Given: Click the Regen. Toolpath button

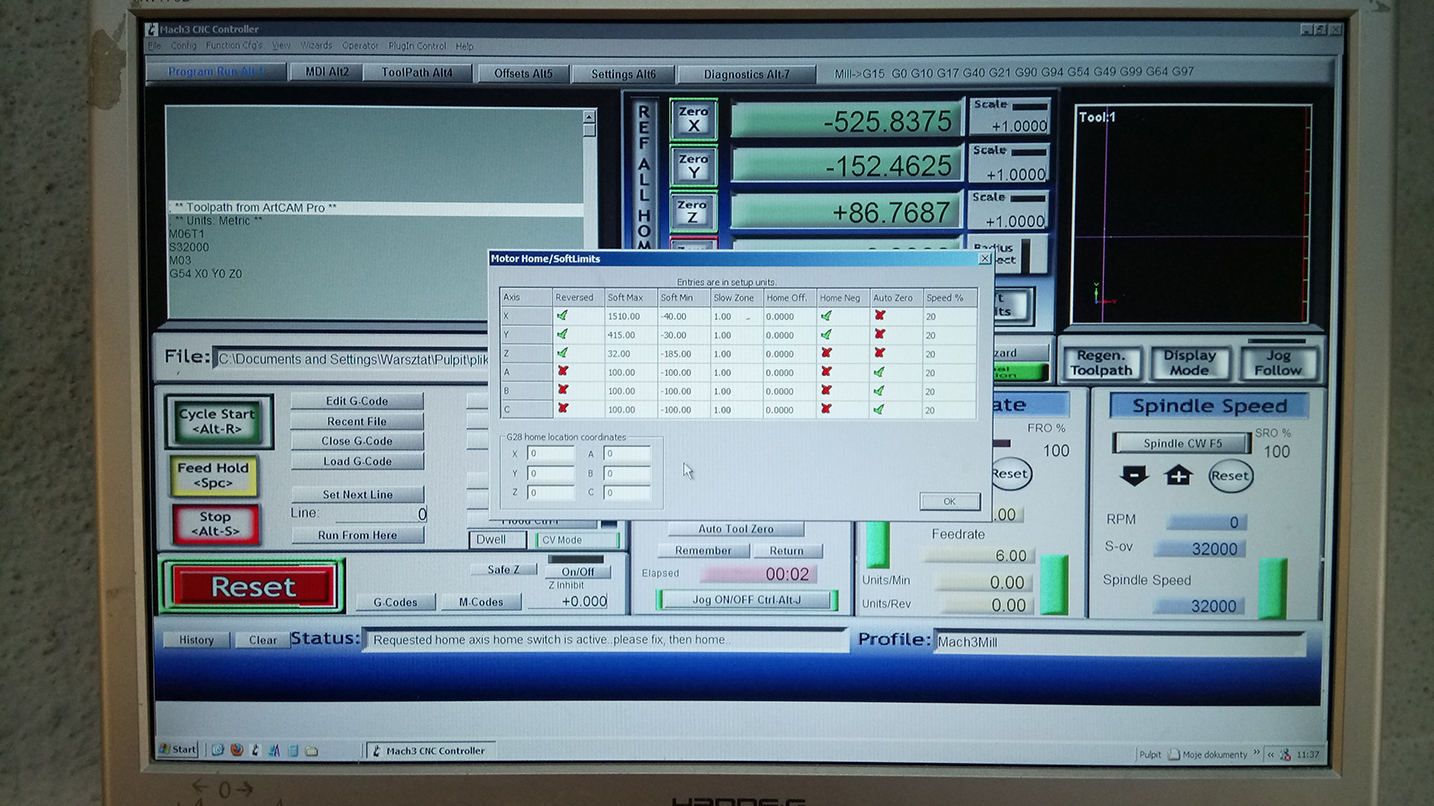Looking at the screenshot, I should point(1101,363).
